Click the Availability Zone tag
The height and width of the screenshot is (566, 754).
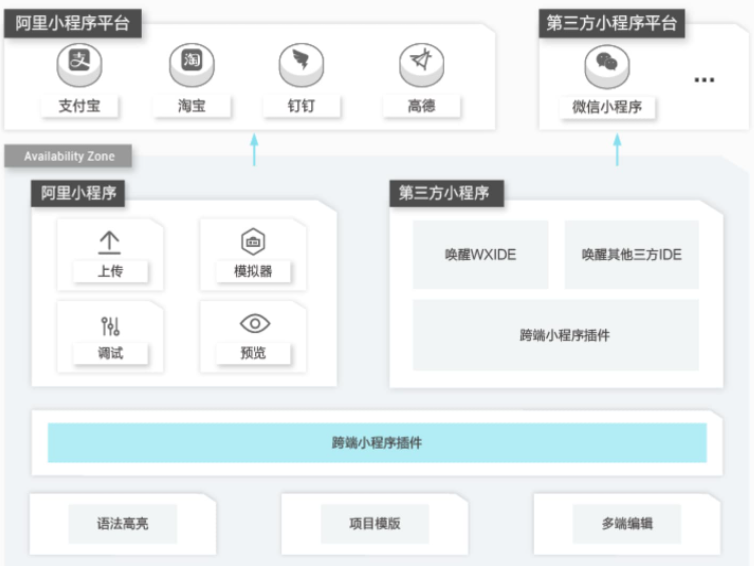68,156
